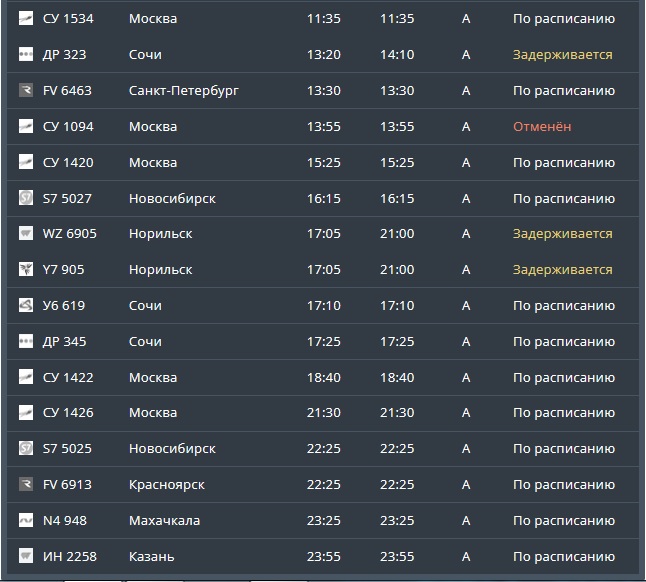Click the airline logo icon for flight FV 6463
The image size is (646, 582).
(27, 91)
